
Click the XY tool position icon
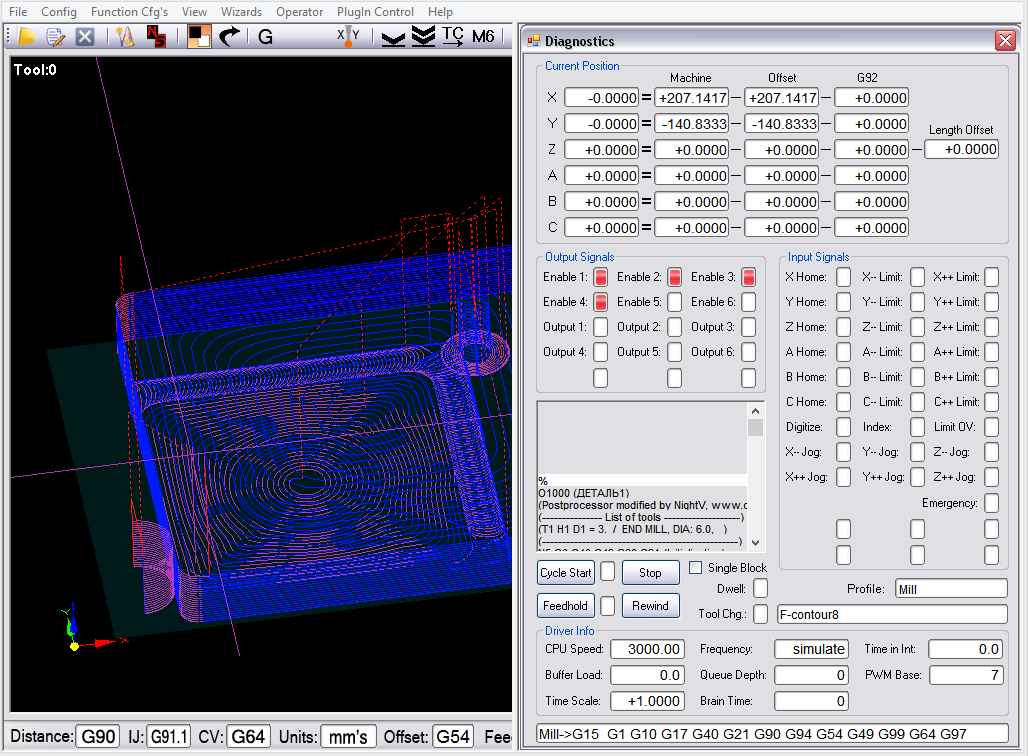click(x=348, y=37)
